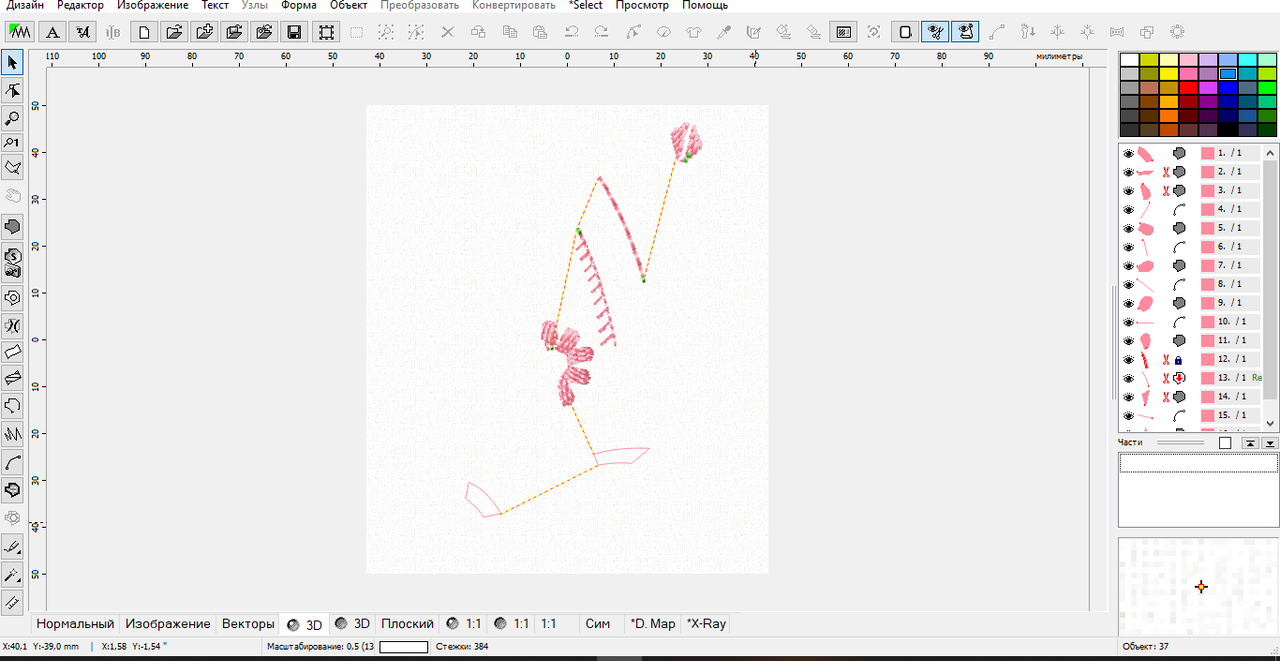Switch to the D. Map view tab
This screenshot has width=1280, height=661.
(x=652, y=624)
